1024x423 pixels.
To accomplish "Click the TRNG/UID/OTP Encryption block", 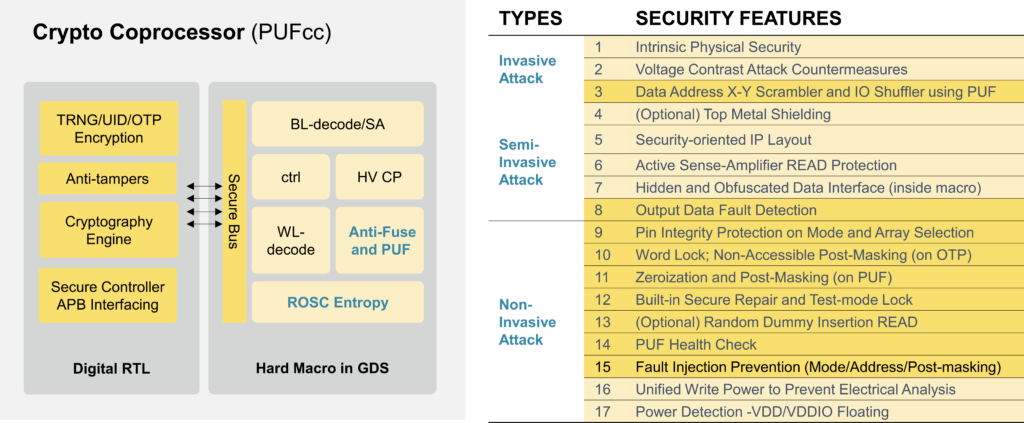I will 108,128.
